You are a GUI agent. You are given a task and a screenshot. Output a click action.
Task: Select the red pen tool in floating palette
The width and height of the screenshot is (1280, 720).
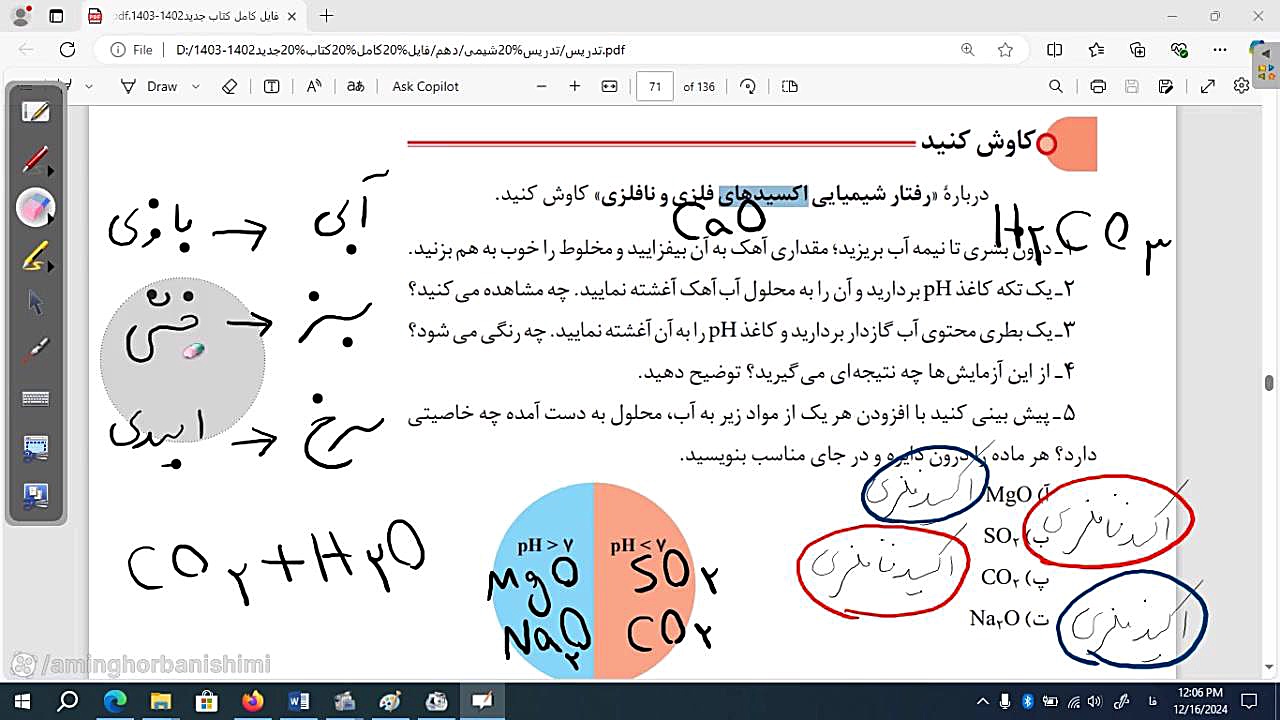(x=36, y=160)
